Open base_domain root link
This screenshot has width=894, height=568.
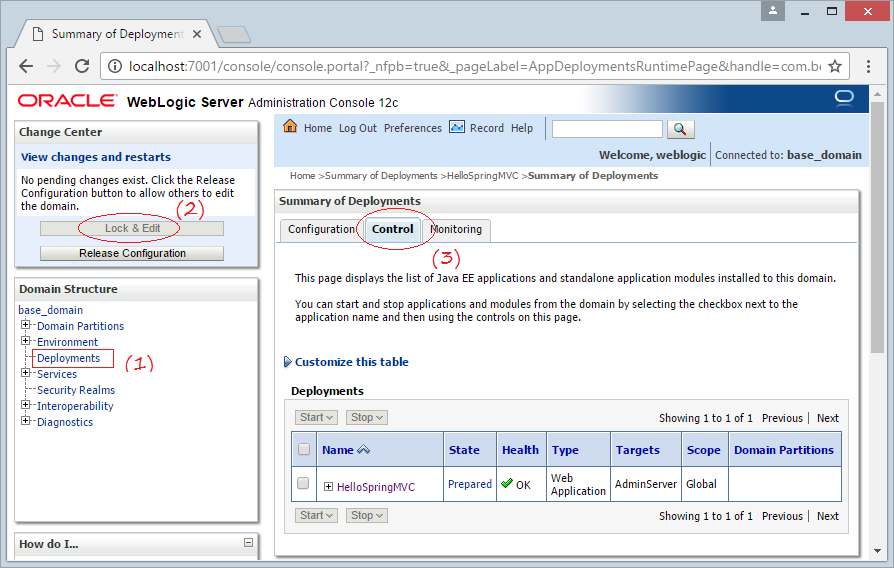click(x=51, y=310)
